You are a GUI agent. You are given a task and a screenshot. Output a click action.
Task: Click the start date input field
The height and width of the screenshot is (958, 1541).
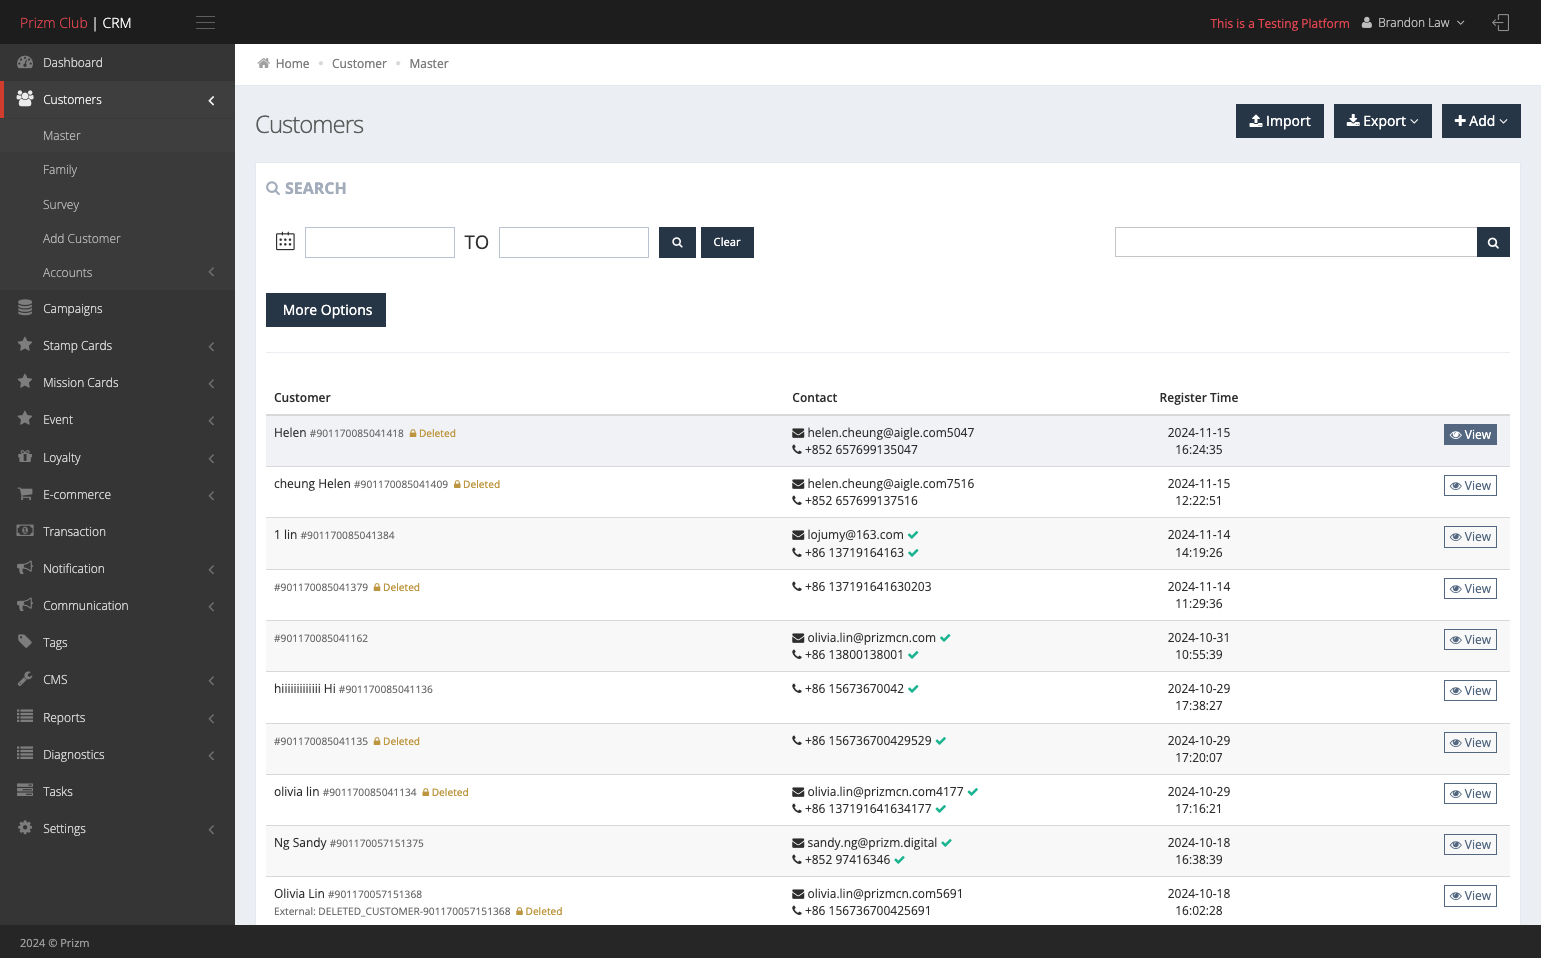click(x=380, y=242)
